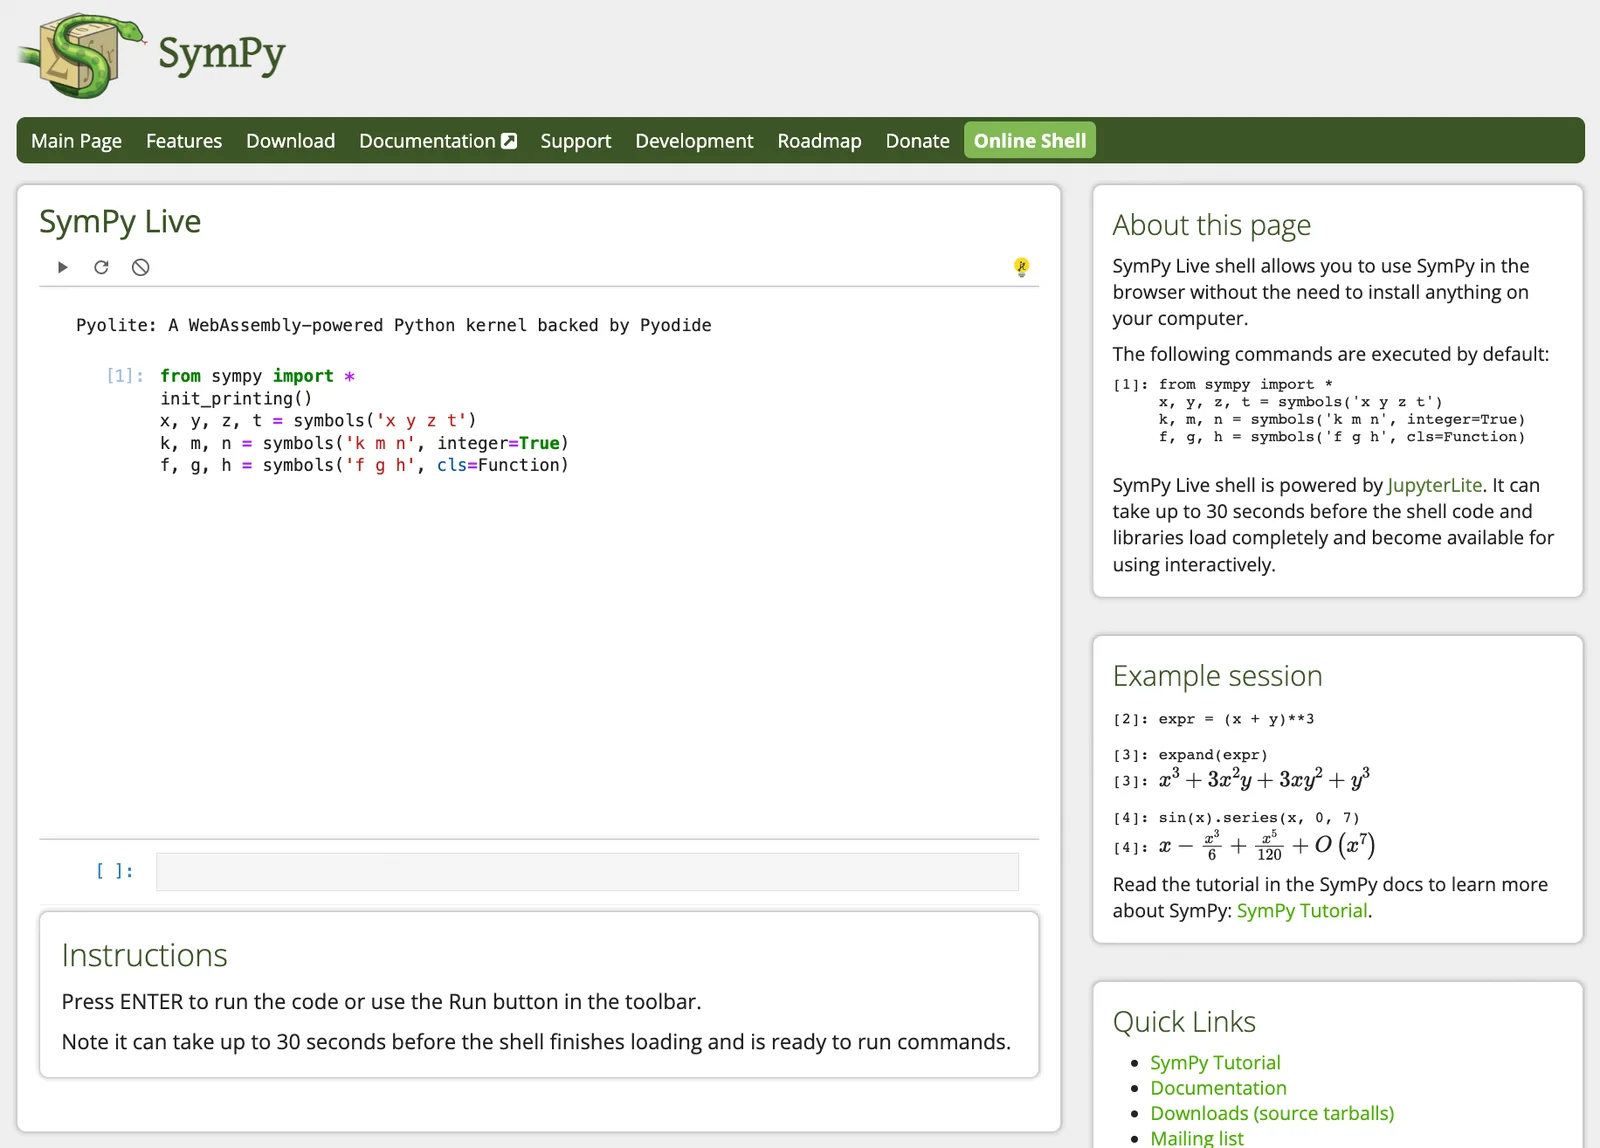The height and width of the screenshot is (1148, 1600).
Task: Follow the JupyterLite link
Action: click(x=1434, y=485)
